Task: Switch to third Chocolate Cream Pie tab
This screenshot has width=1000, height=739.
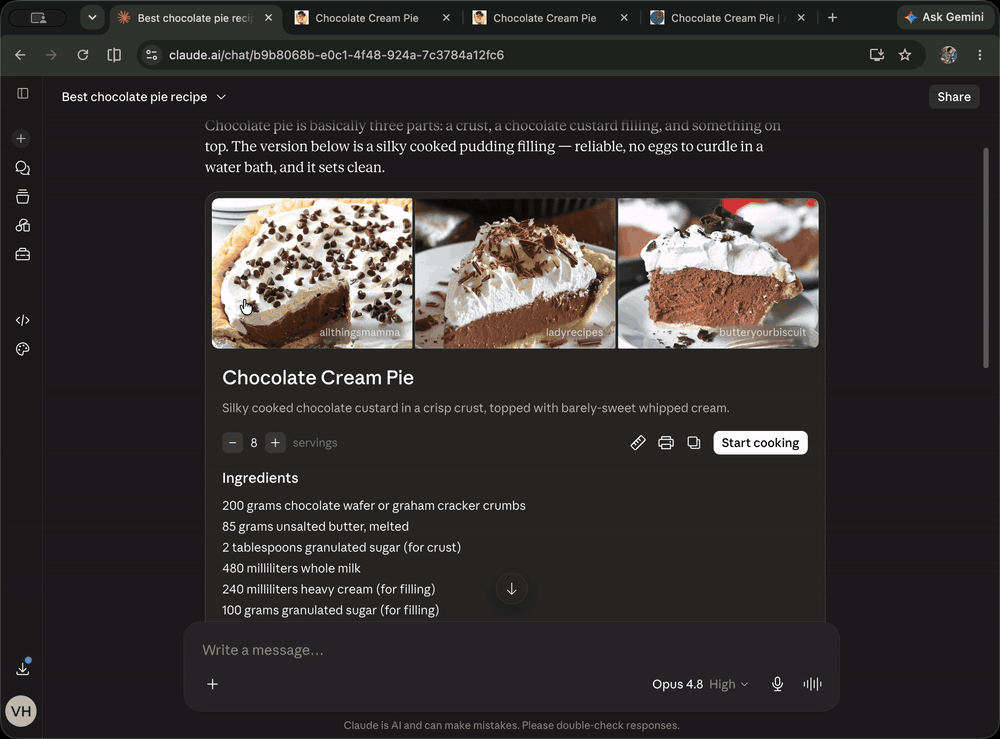Action: click(545, 18)
